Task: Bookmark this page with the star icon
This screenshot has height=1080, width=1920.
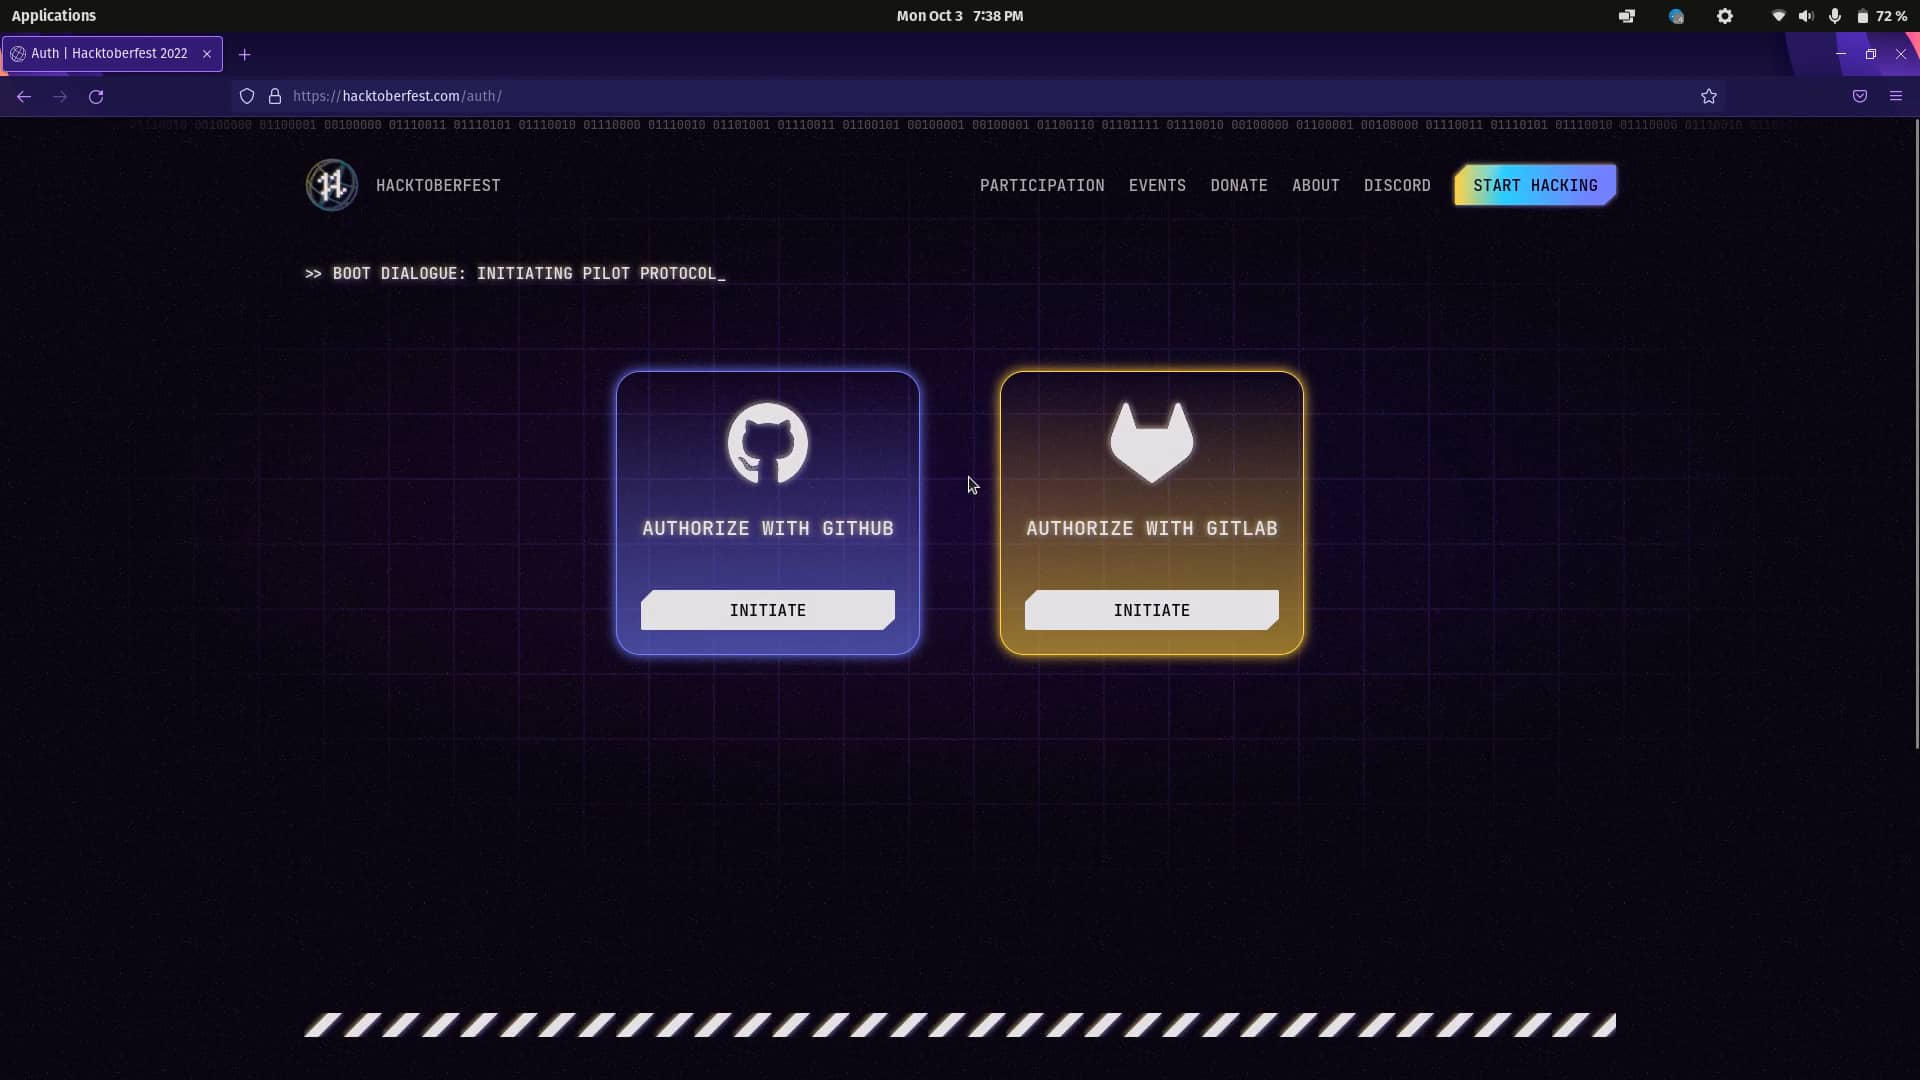Action: click(x=1709, y=96)
